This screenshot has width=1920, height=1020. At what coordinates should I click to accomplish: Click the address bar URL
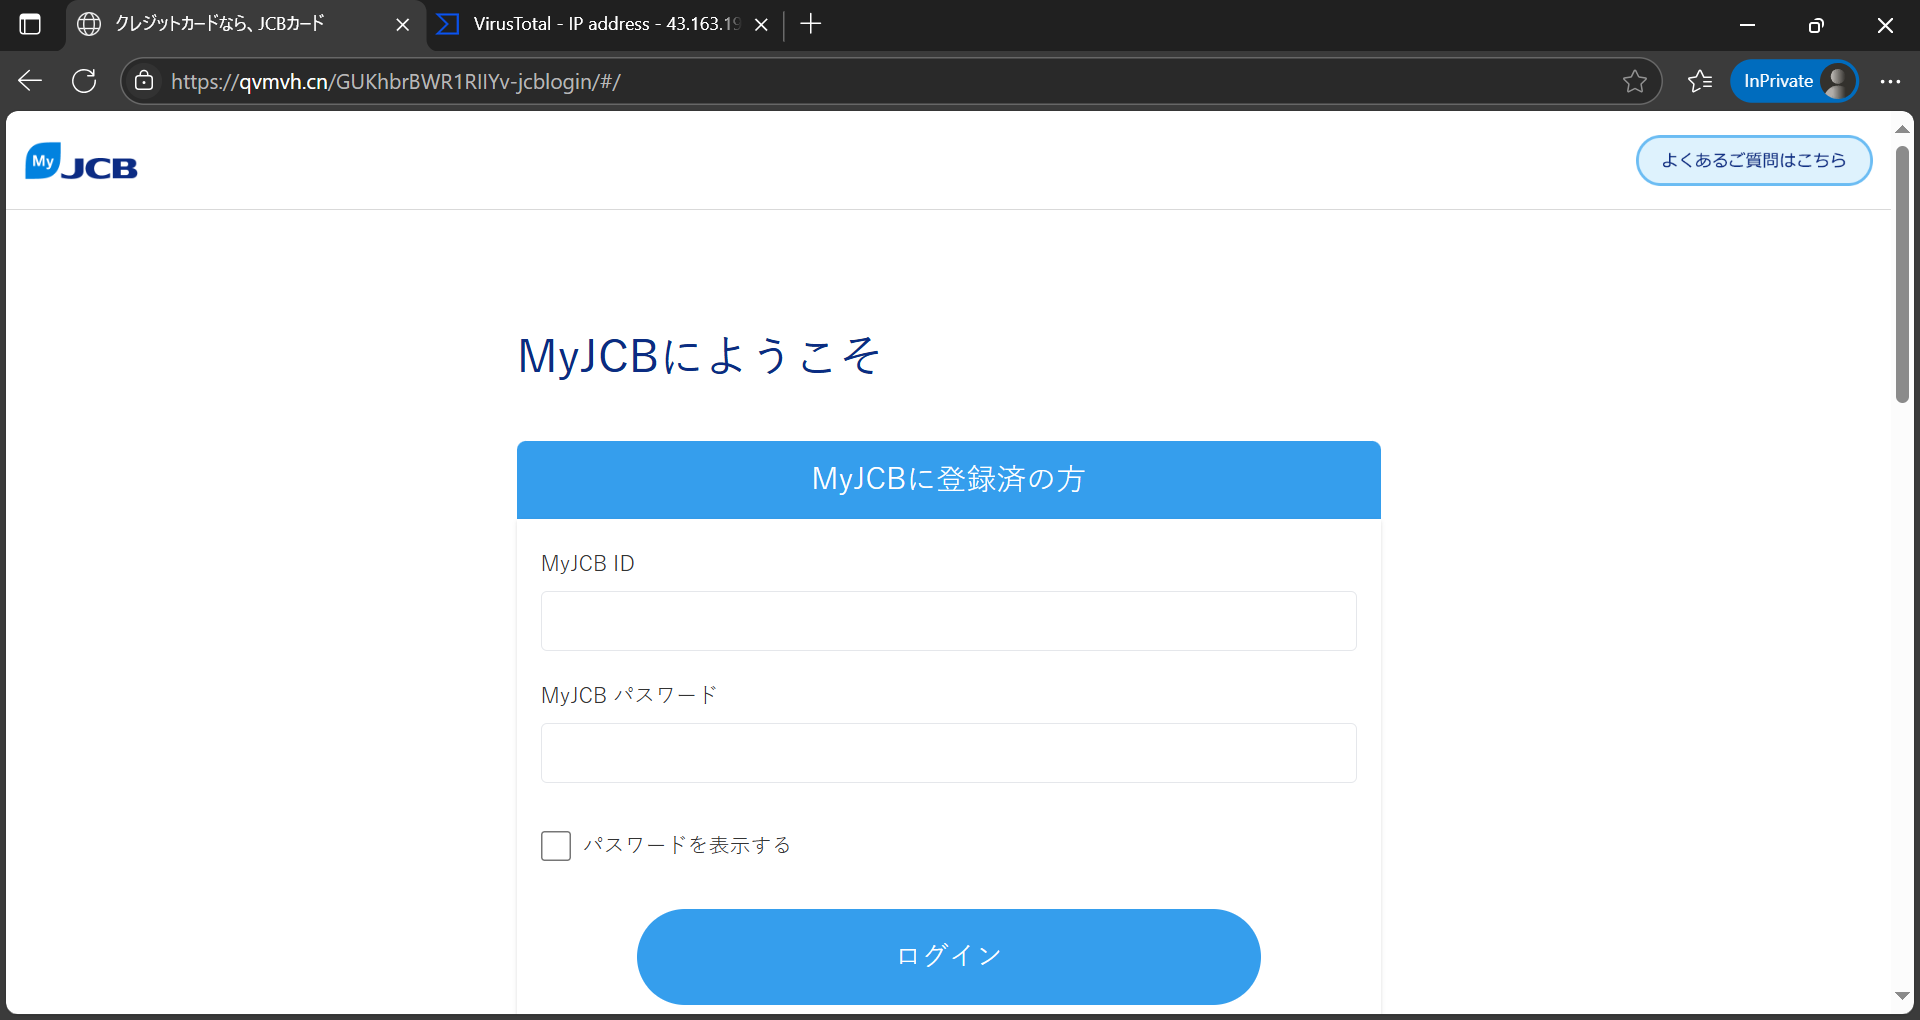396,81
